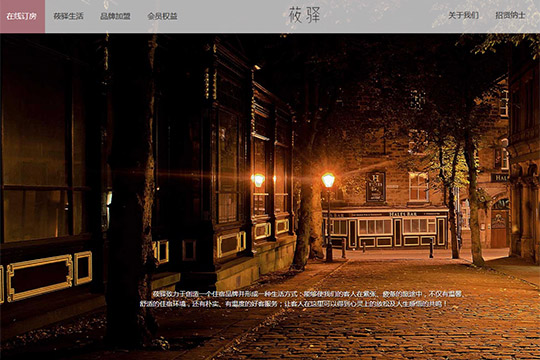Click the large dark tree trunk on the left

[132, 193]
